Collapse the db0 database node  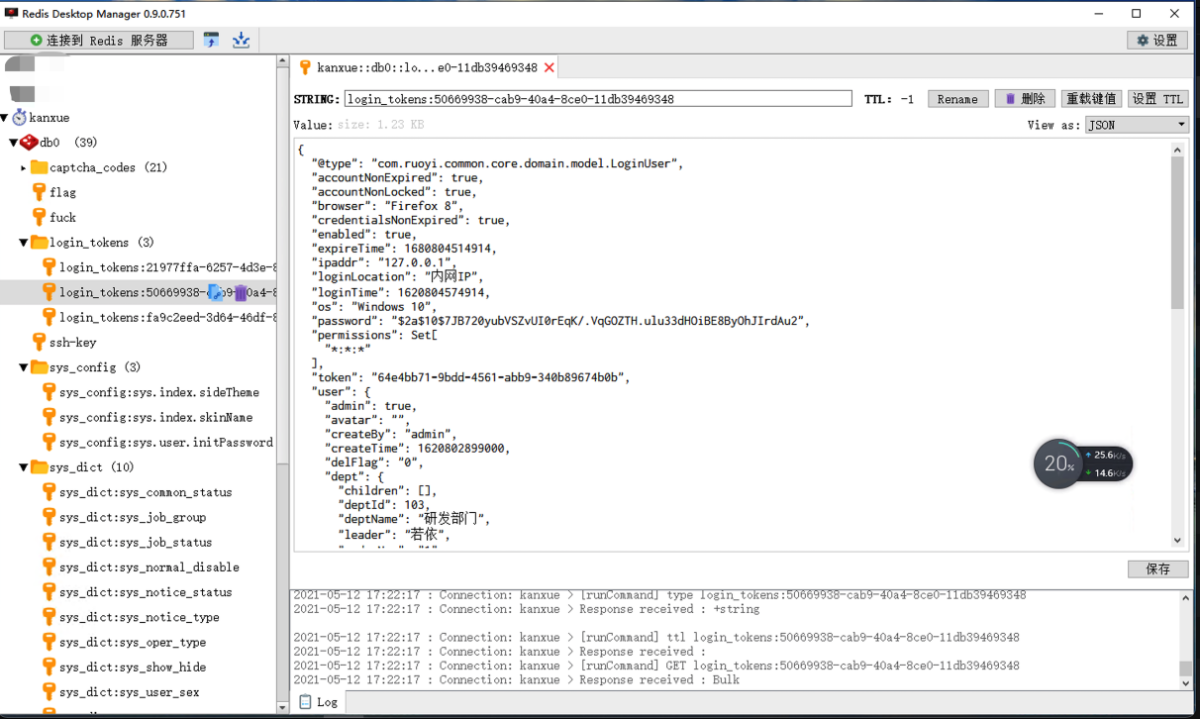coord(15,143)
